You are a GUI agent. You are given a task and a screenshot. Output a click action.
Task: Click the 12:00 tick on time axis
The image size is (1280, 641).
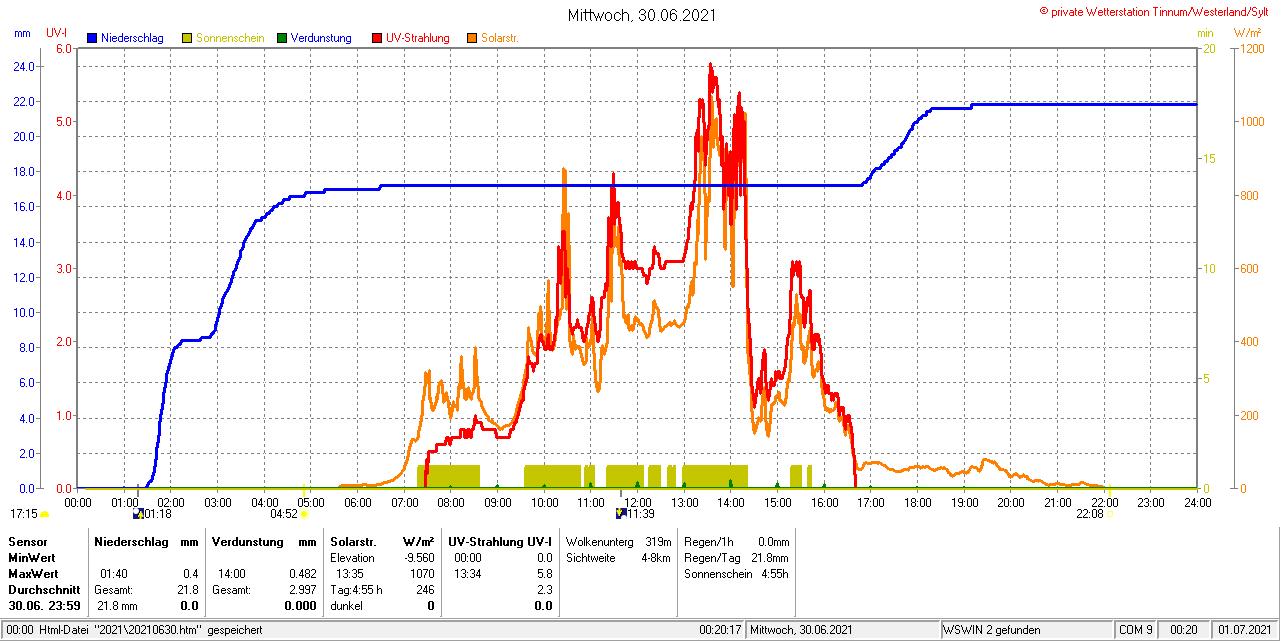(637, 502)
